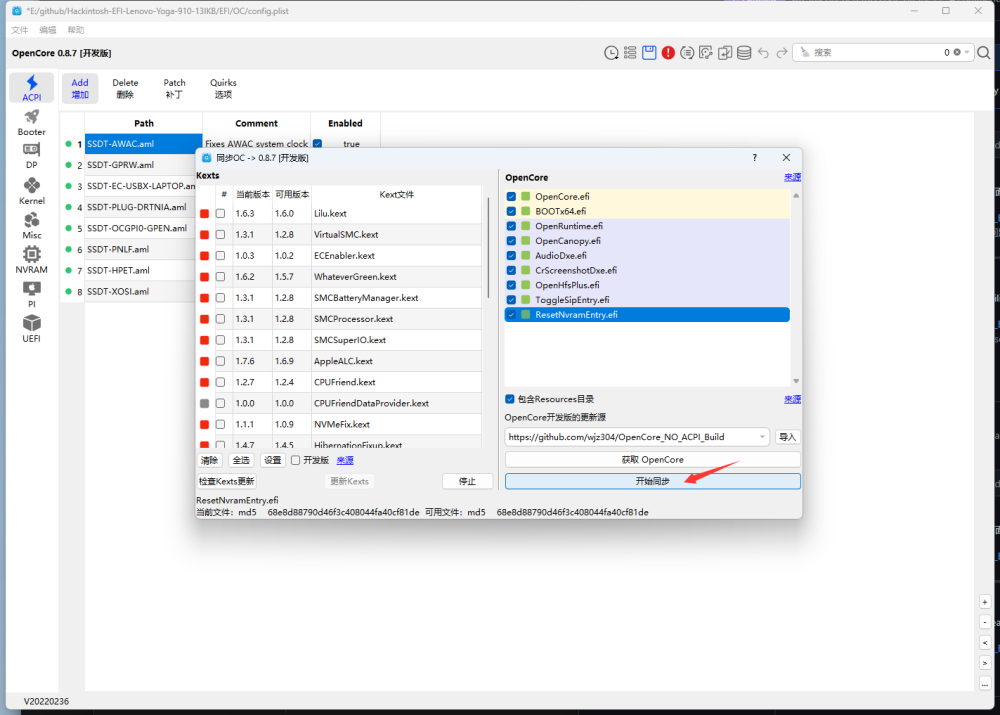
Task: Click the 获取 OpenCore button
Action: 652,460
